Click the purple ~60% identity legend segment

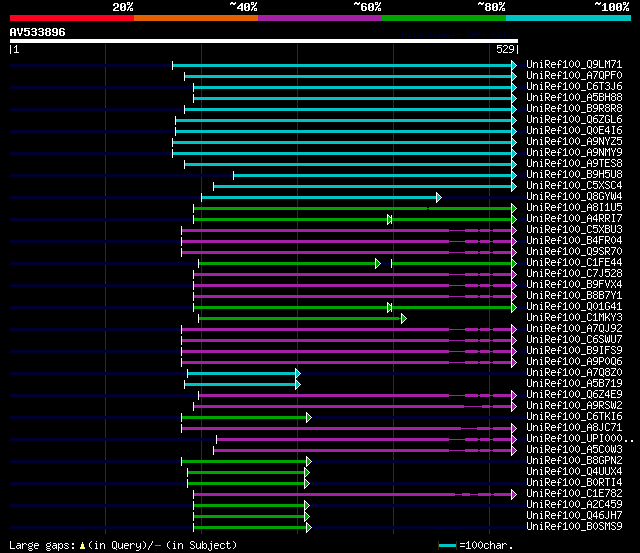tap(320, 18)
